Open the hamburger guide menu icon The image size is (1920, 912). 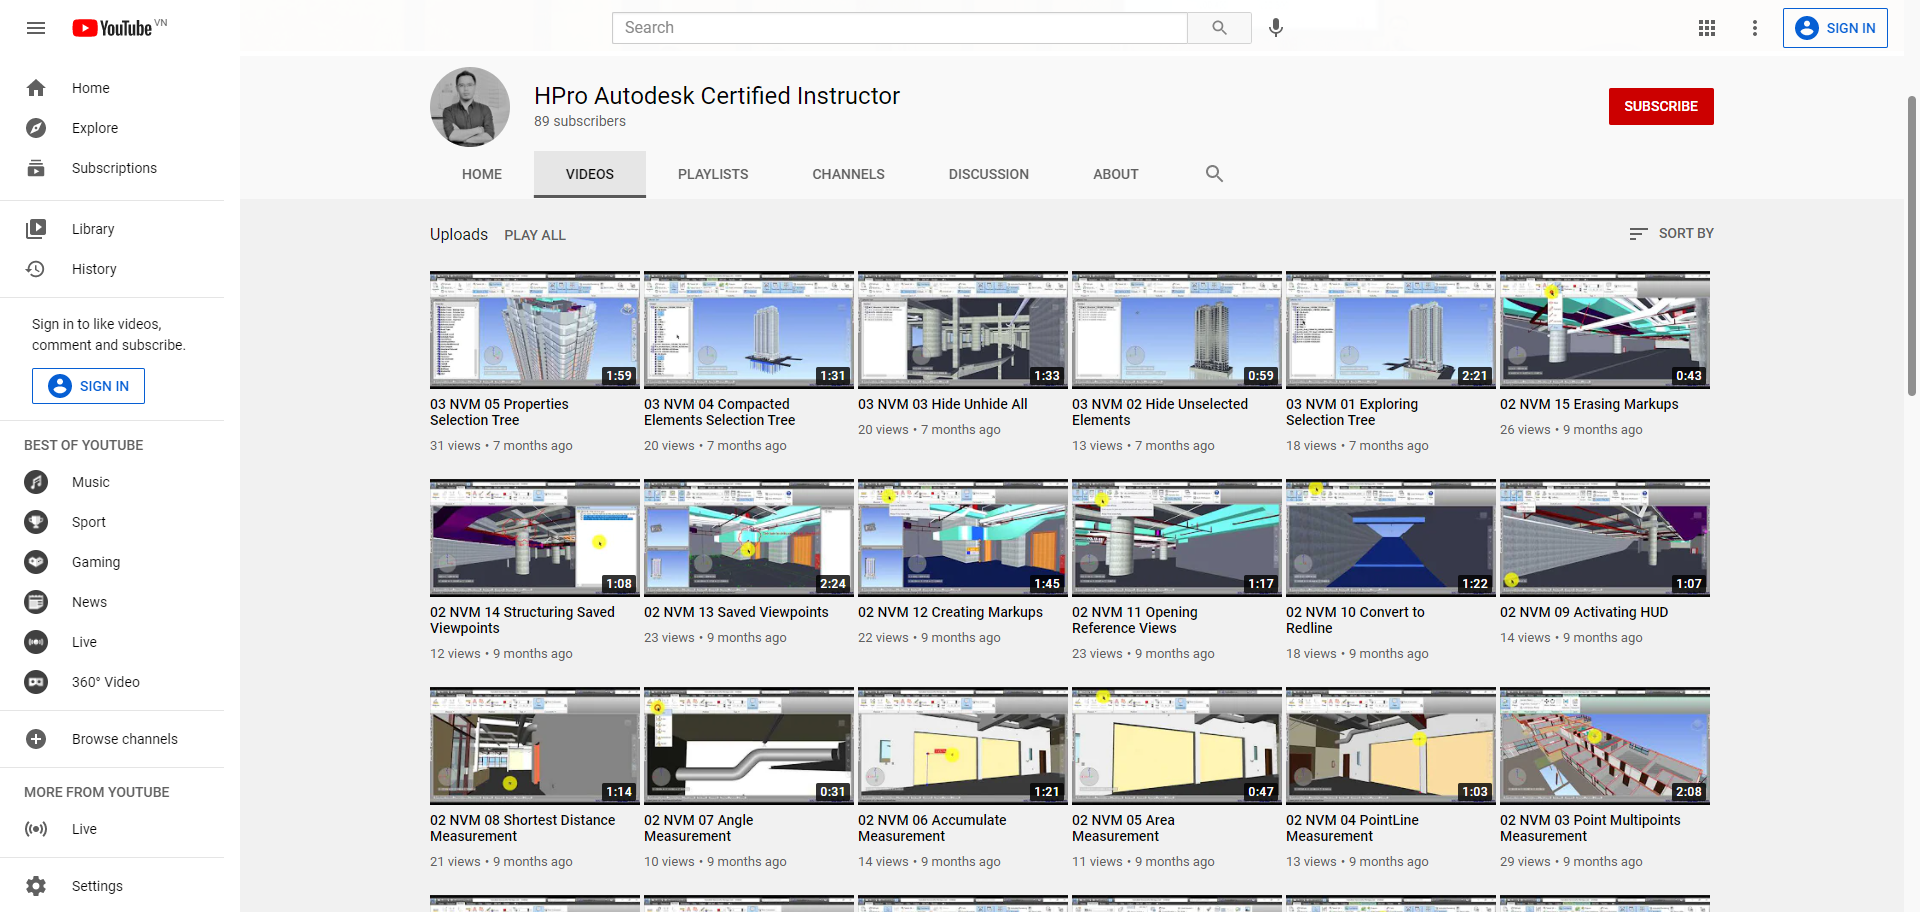(x=36, y=28)
